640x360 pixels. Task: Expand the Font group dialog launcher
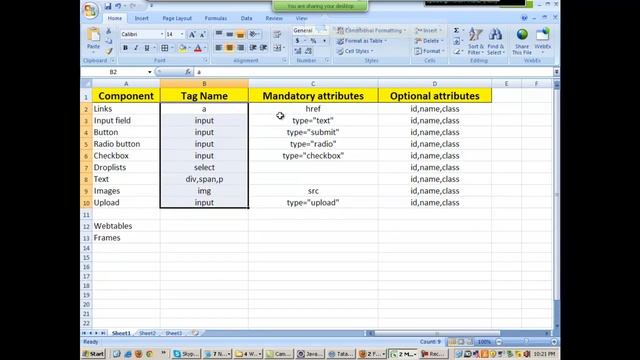click(x=206, y=60)
